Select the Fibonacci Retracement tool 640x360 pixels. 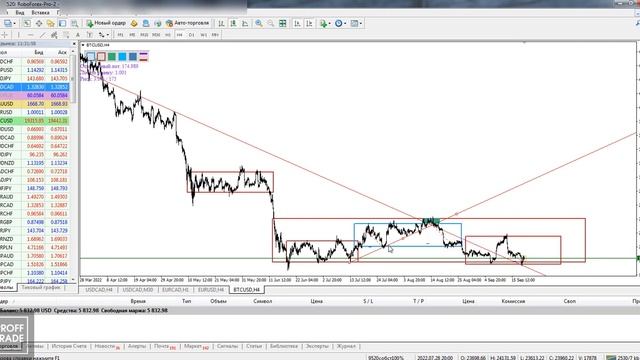[66, 35]
